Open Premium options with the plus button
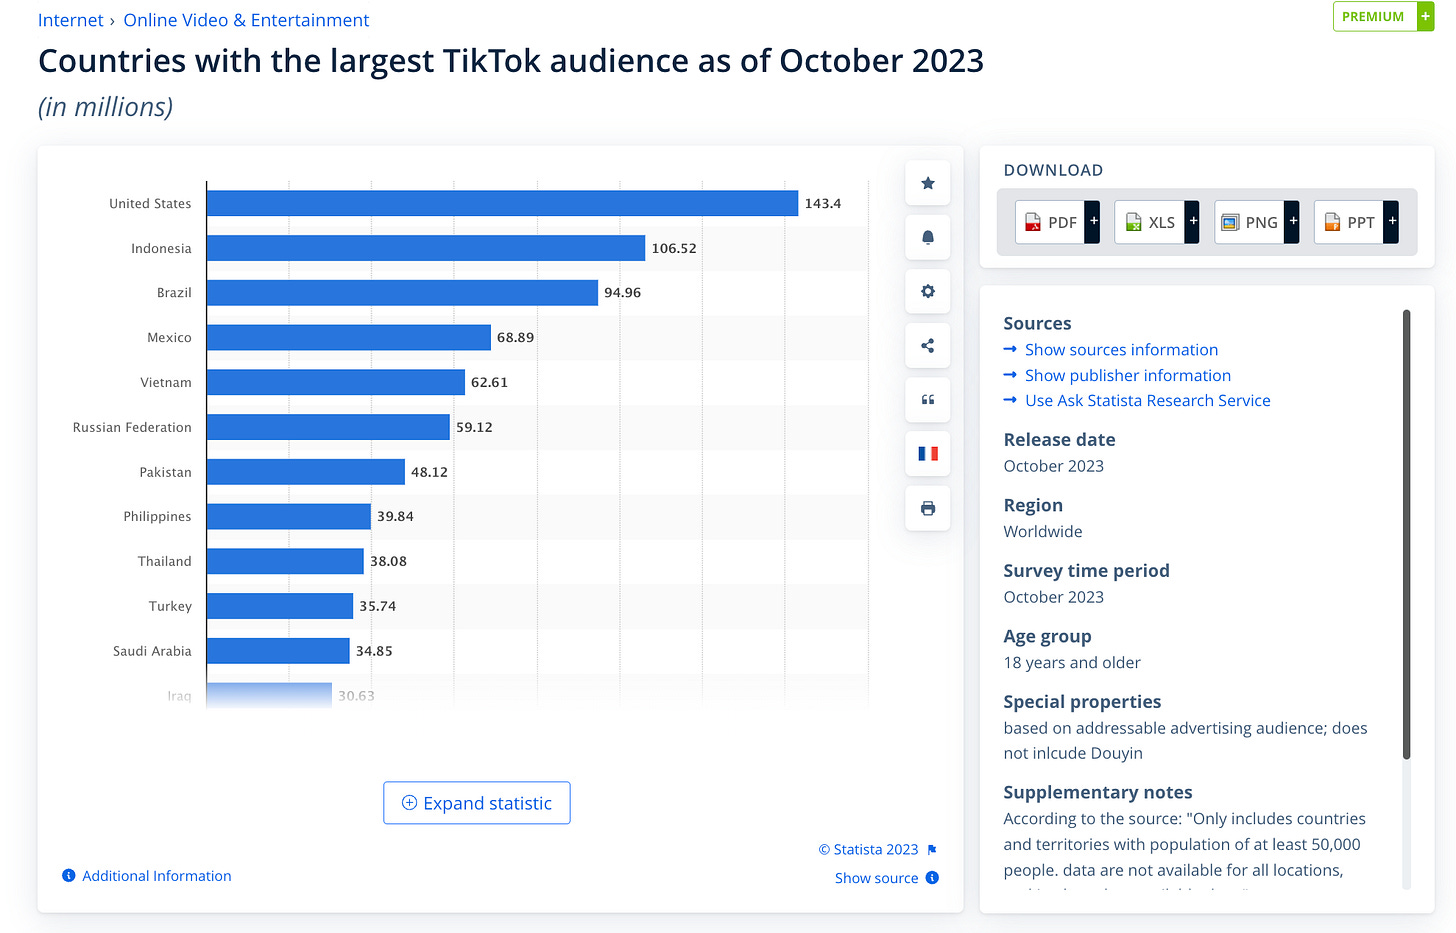The height and width of the screenshot is (933, 1456). pos(1425,16)
